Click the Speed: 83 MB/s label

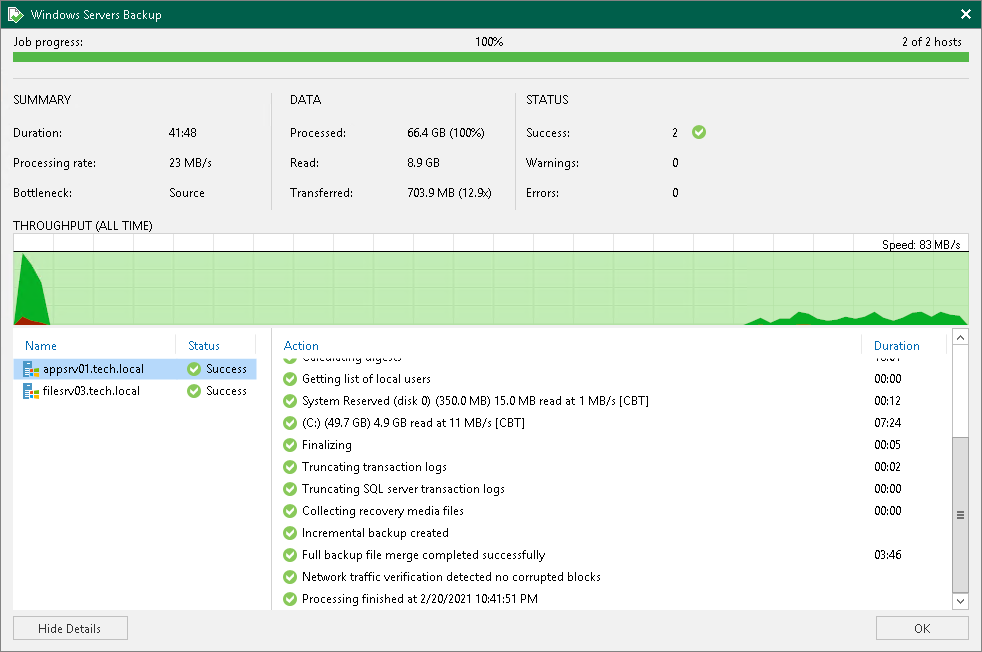(x=921, y=245)
